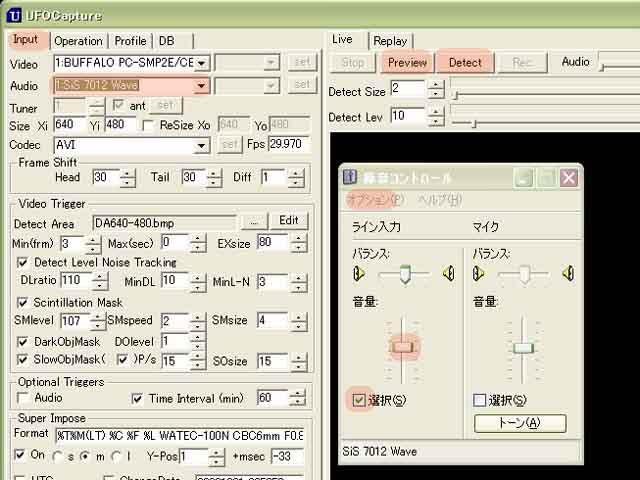Click the Detect Size spinner
This screenshot has width=640, height=480.
pos(436,89)
